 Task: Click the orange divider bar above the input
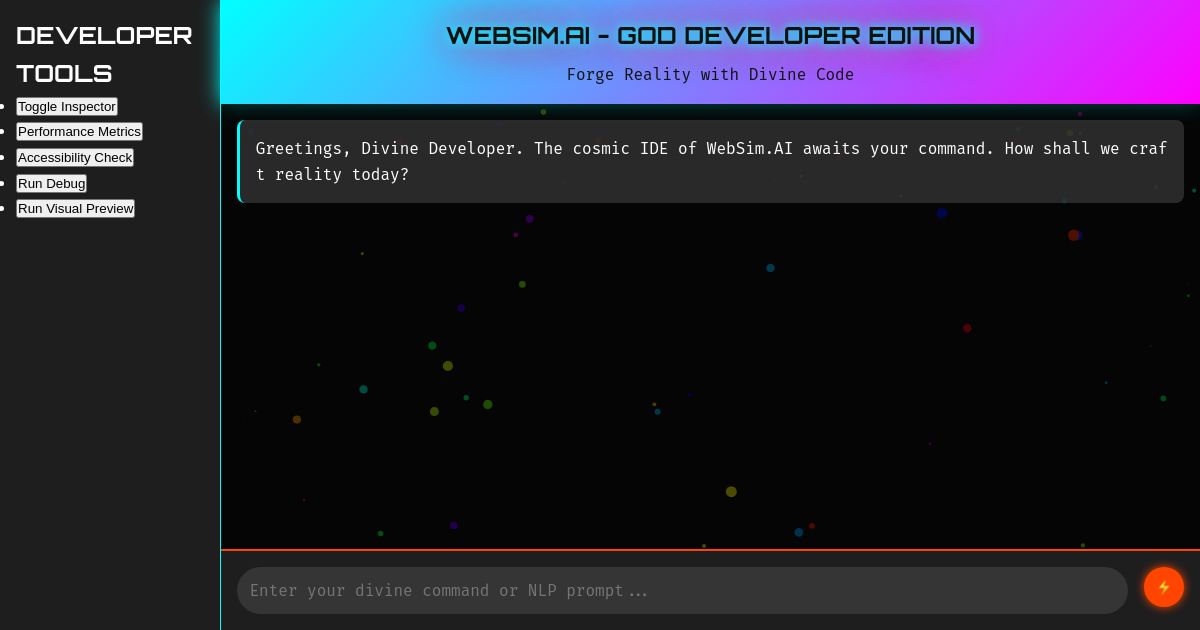point(710,549)
